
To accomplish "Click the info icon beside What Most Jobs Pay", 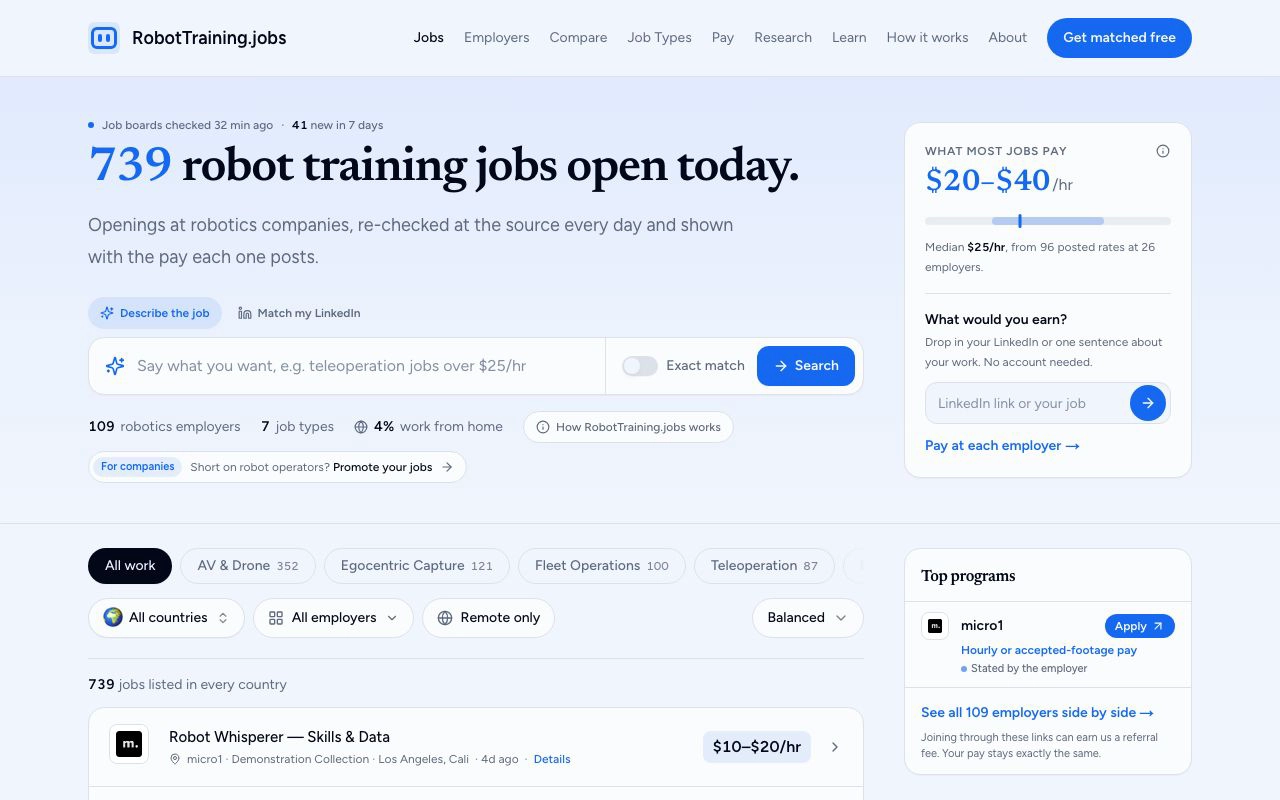I will [1163, 151].
